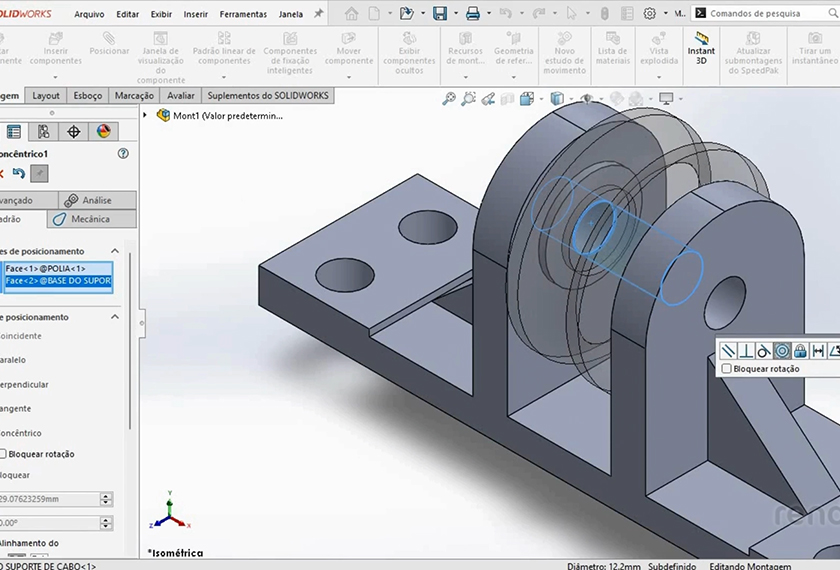
Task: Click the help question mark in Concêntrico1 panel
Action: (123, 154)
